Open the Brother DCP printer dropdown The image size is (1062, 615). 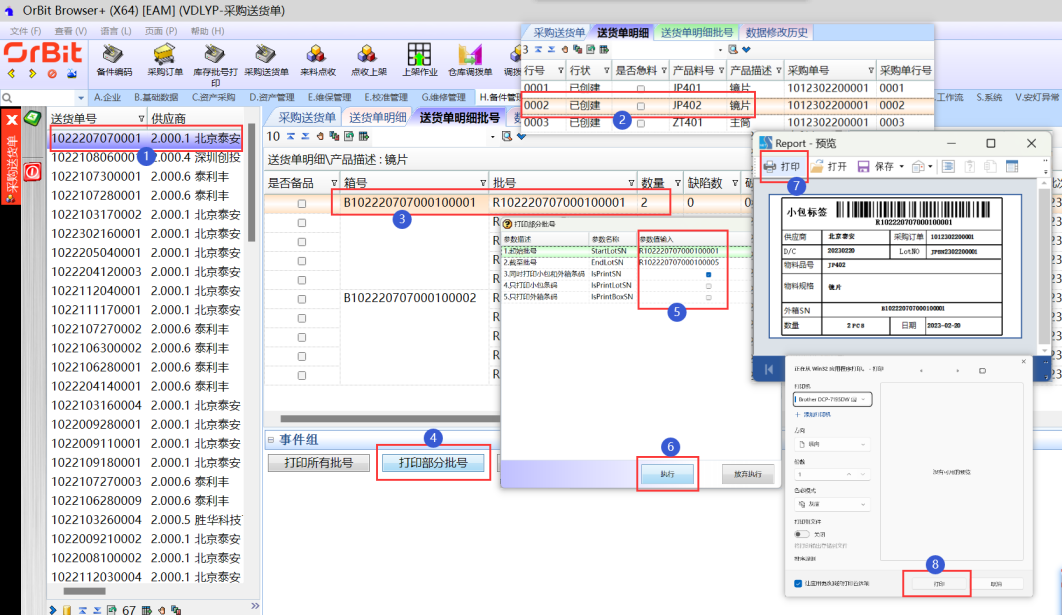pyautogui.click(x=832, y=400)
